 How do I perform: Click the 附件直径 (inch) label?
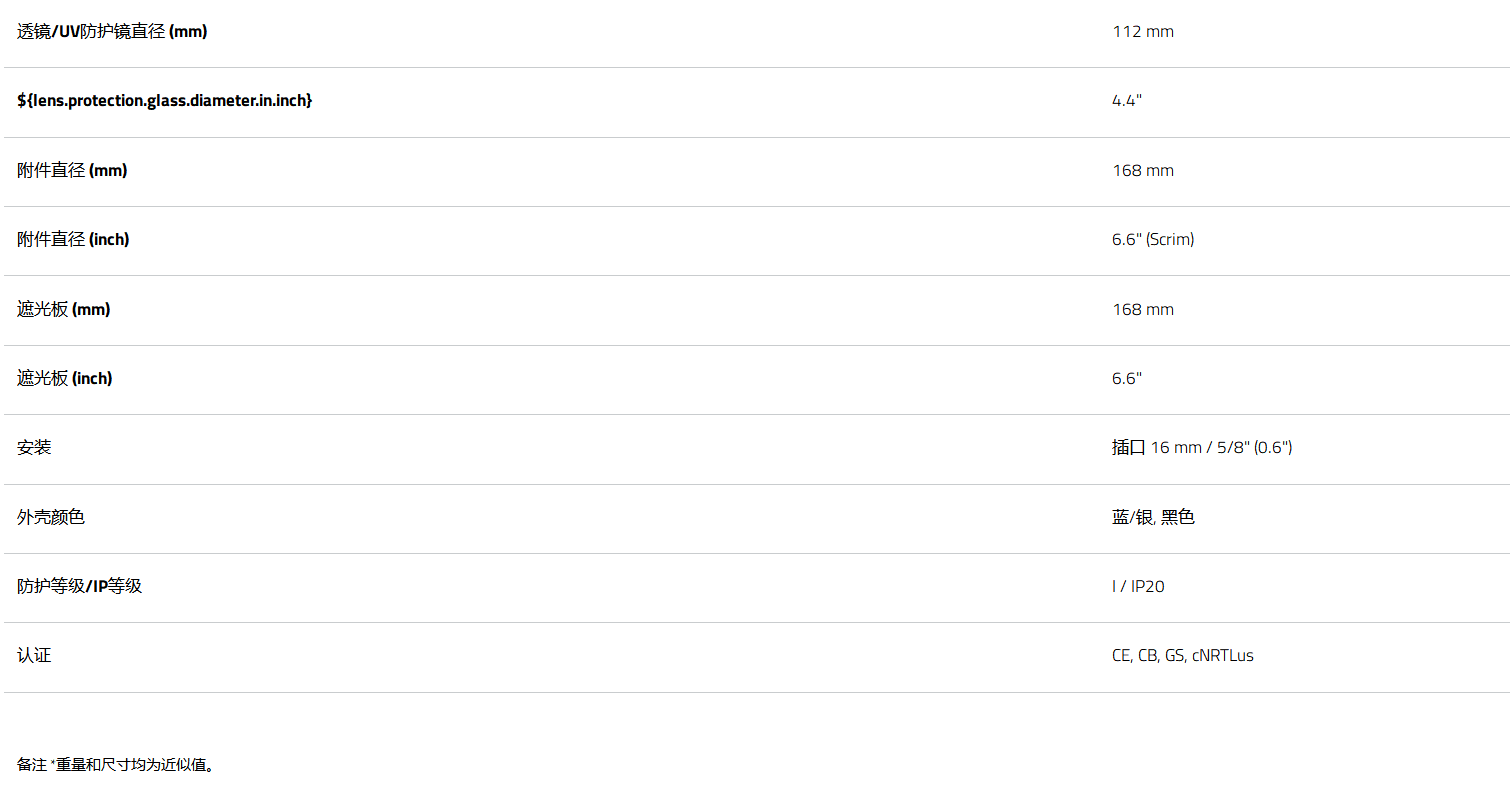click(x=73, y=240)
